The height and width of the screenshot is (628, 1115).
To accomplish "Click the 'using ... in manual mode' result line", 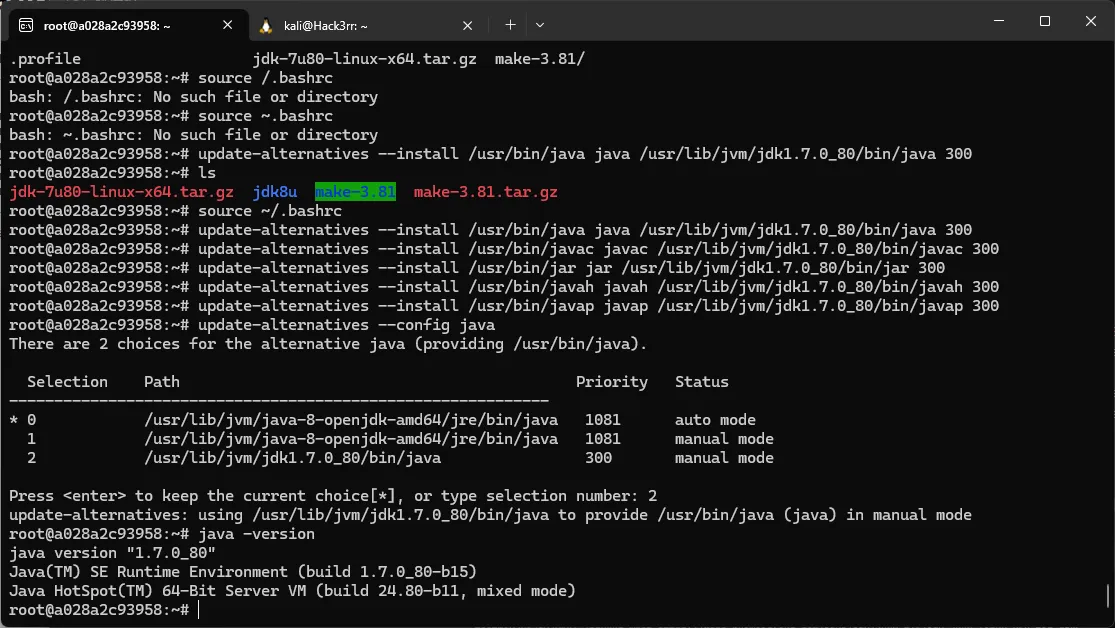I will pyautogui.click(x=491, y=515).
